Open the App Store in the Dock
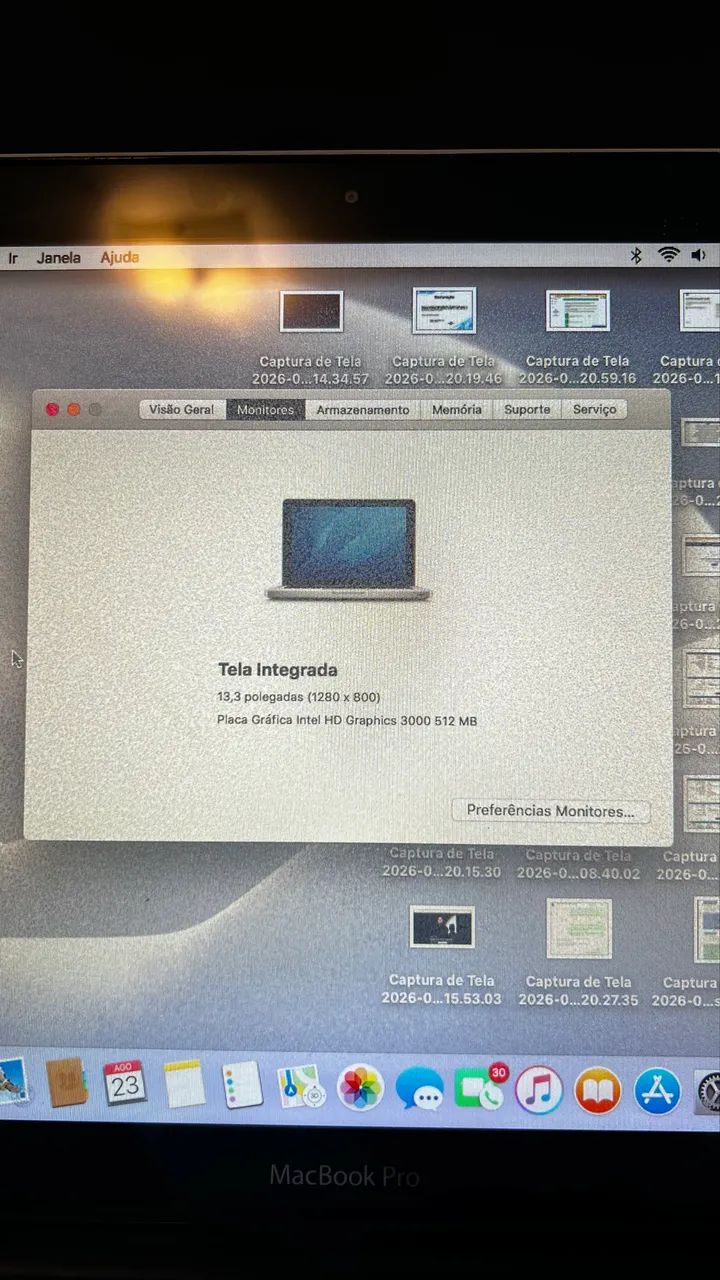This screenshot has width=720, height=1280. click(657, 1092)
